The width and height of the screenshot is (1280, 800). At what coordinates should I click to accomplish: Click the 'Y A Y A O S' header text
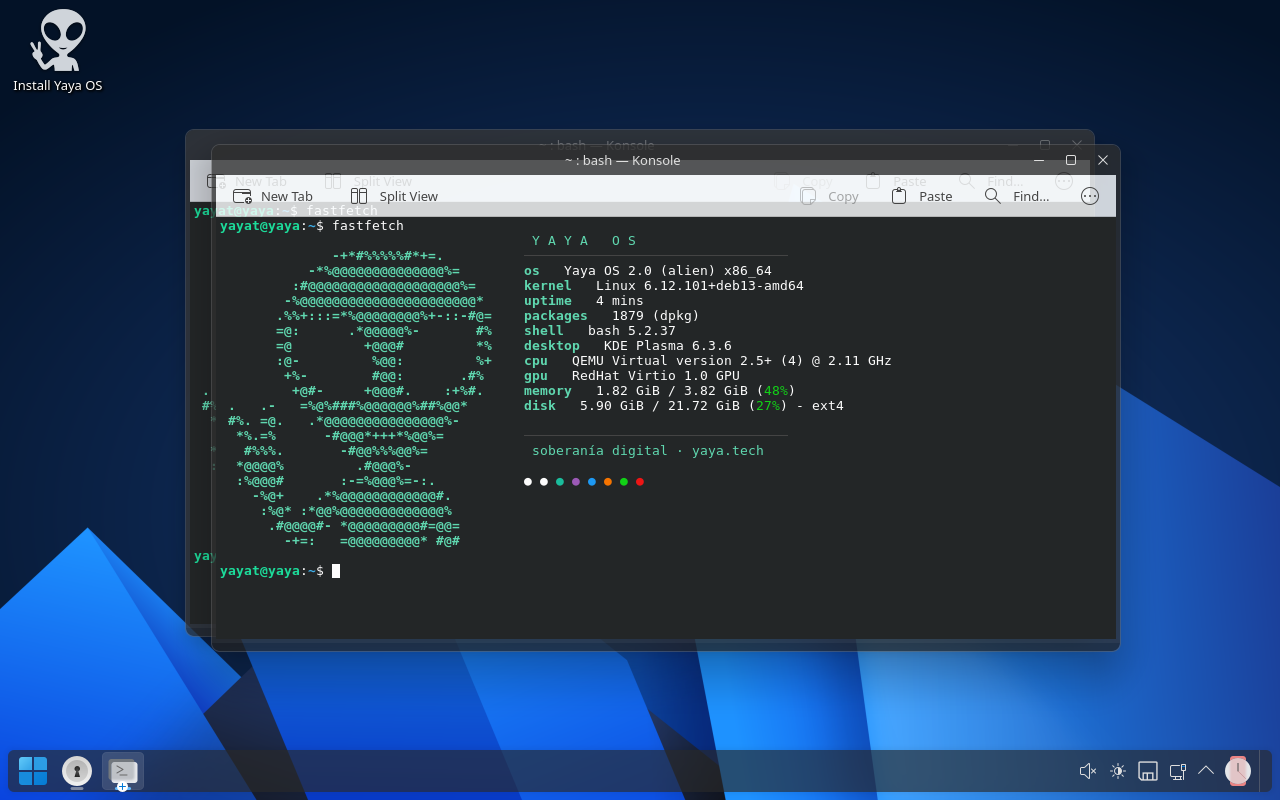pos(584,241)
